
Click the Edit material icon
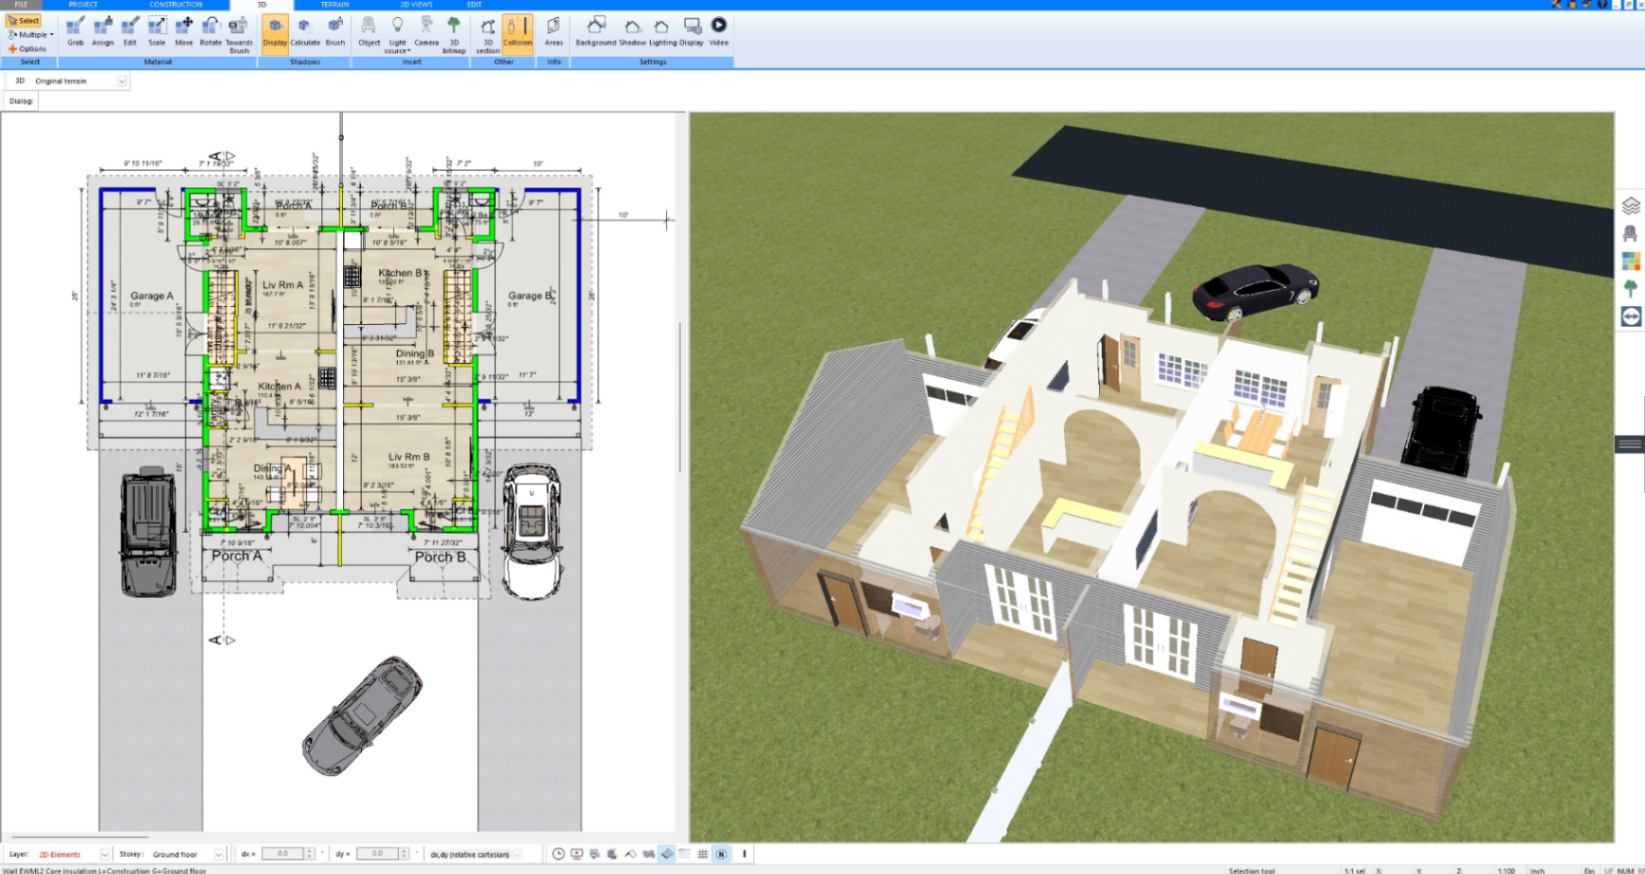130,32
